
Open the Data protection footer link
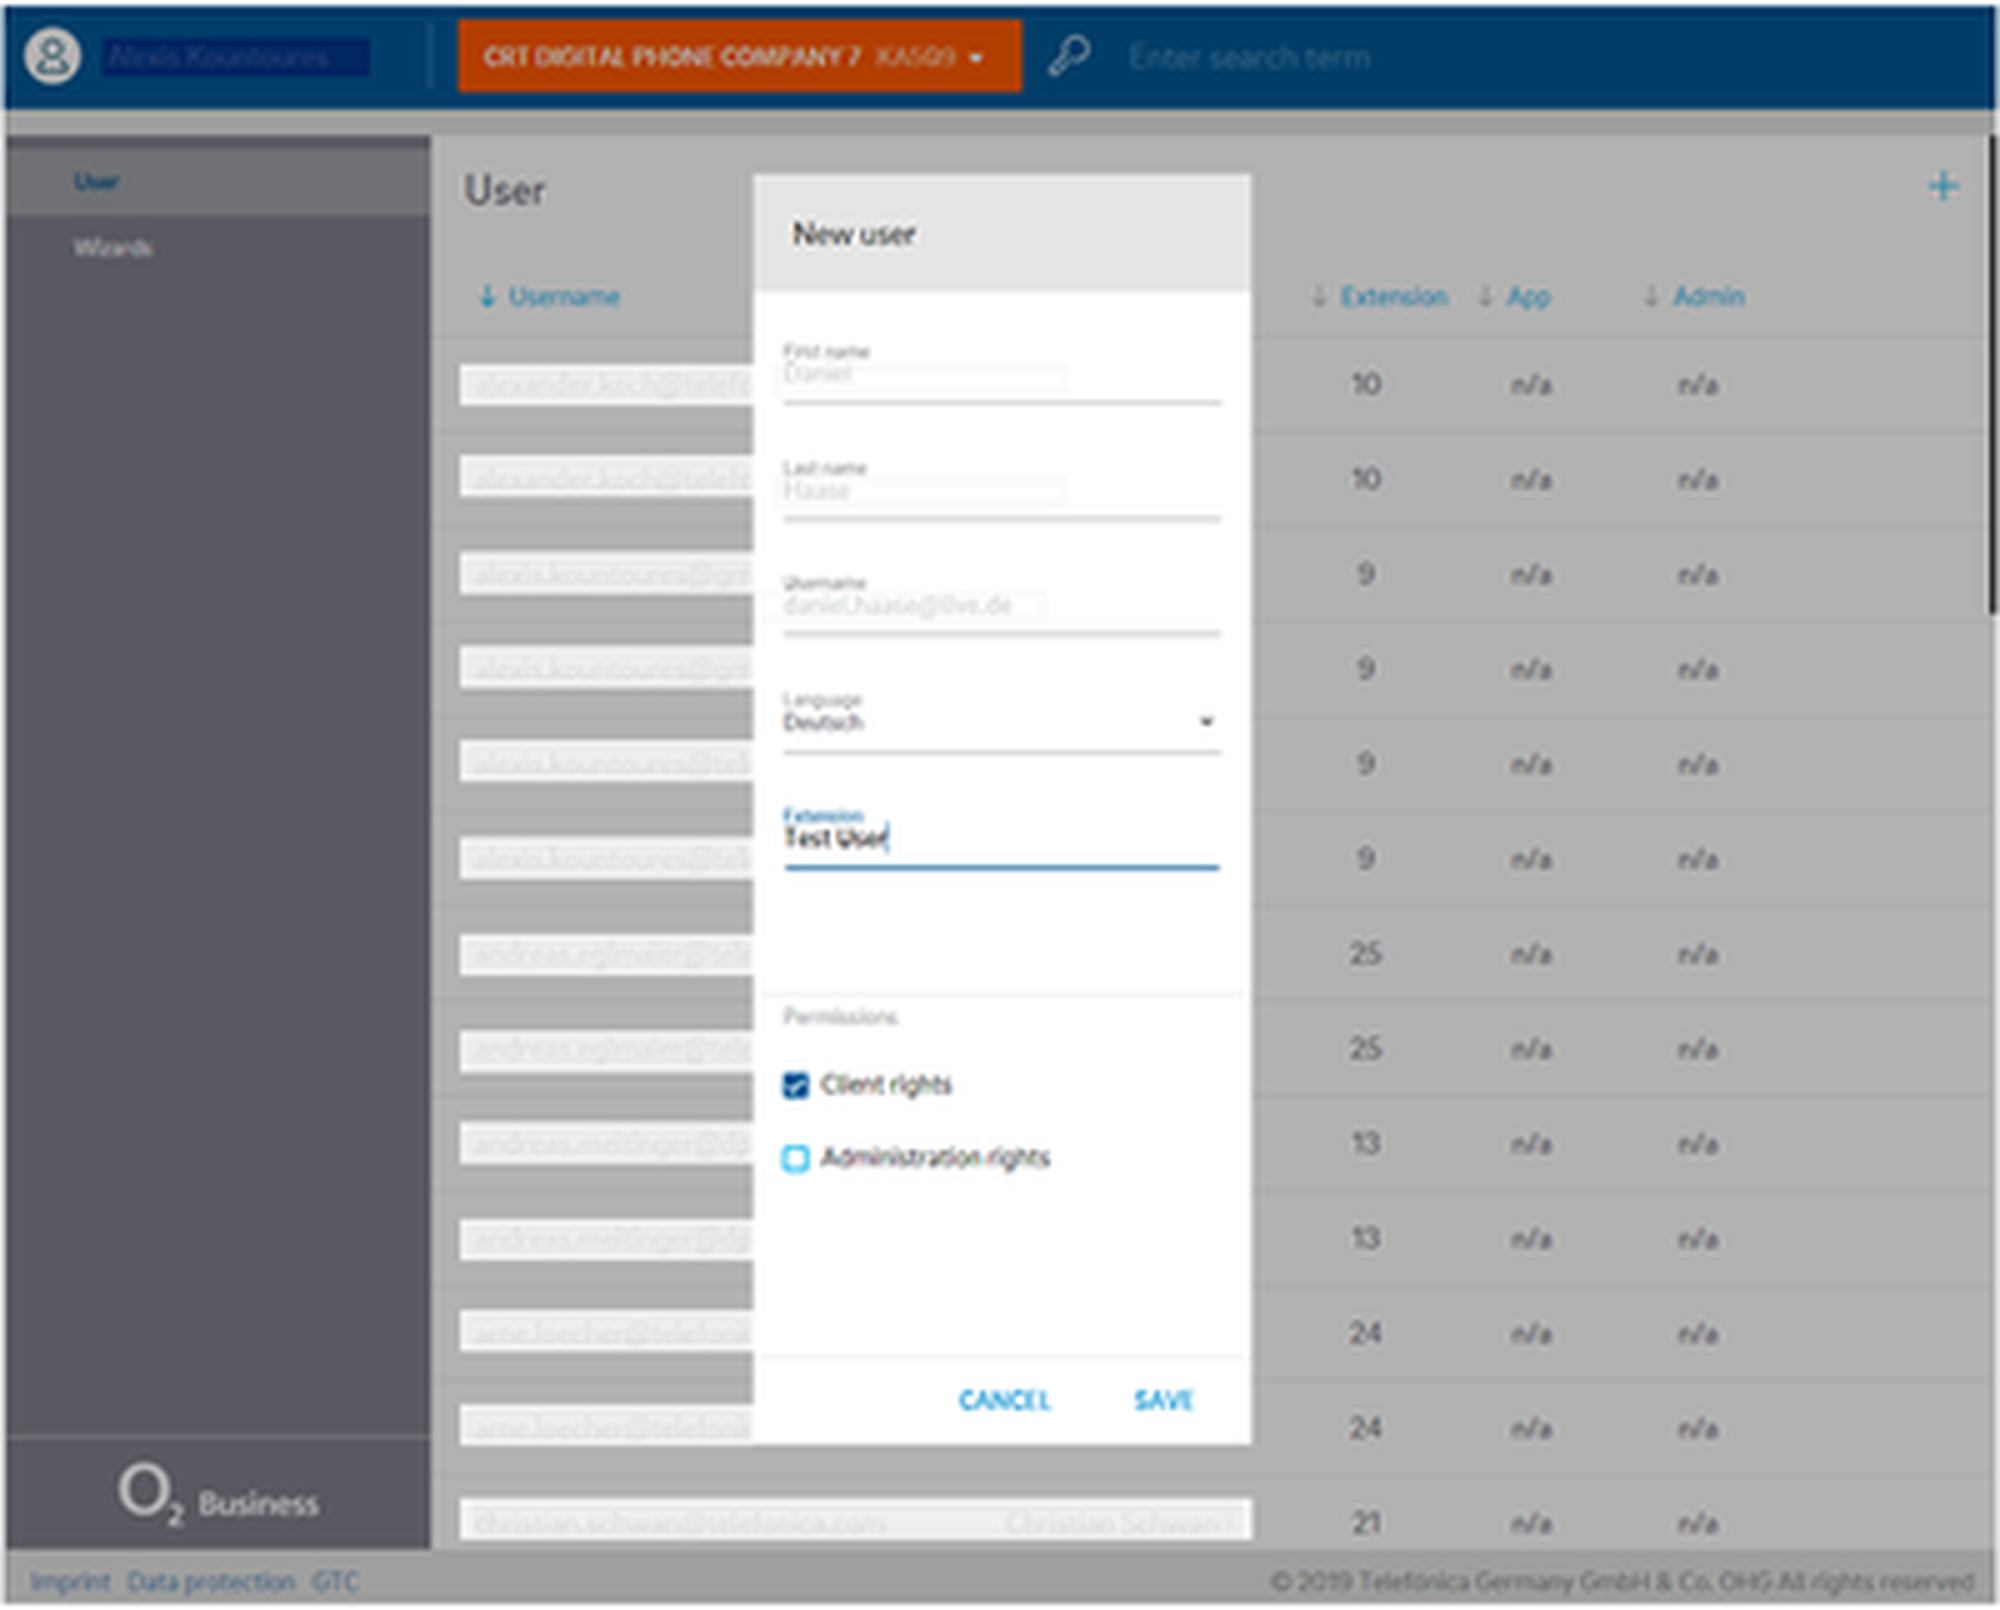point(211,1581)
